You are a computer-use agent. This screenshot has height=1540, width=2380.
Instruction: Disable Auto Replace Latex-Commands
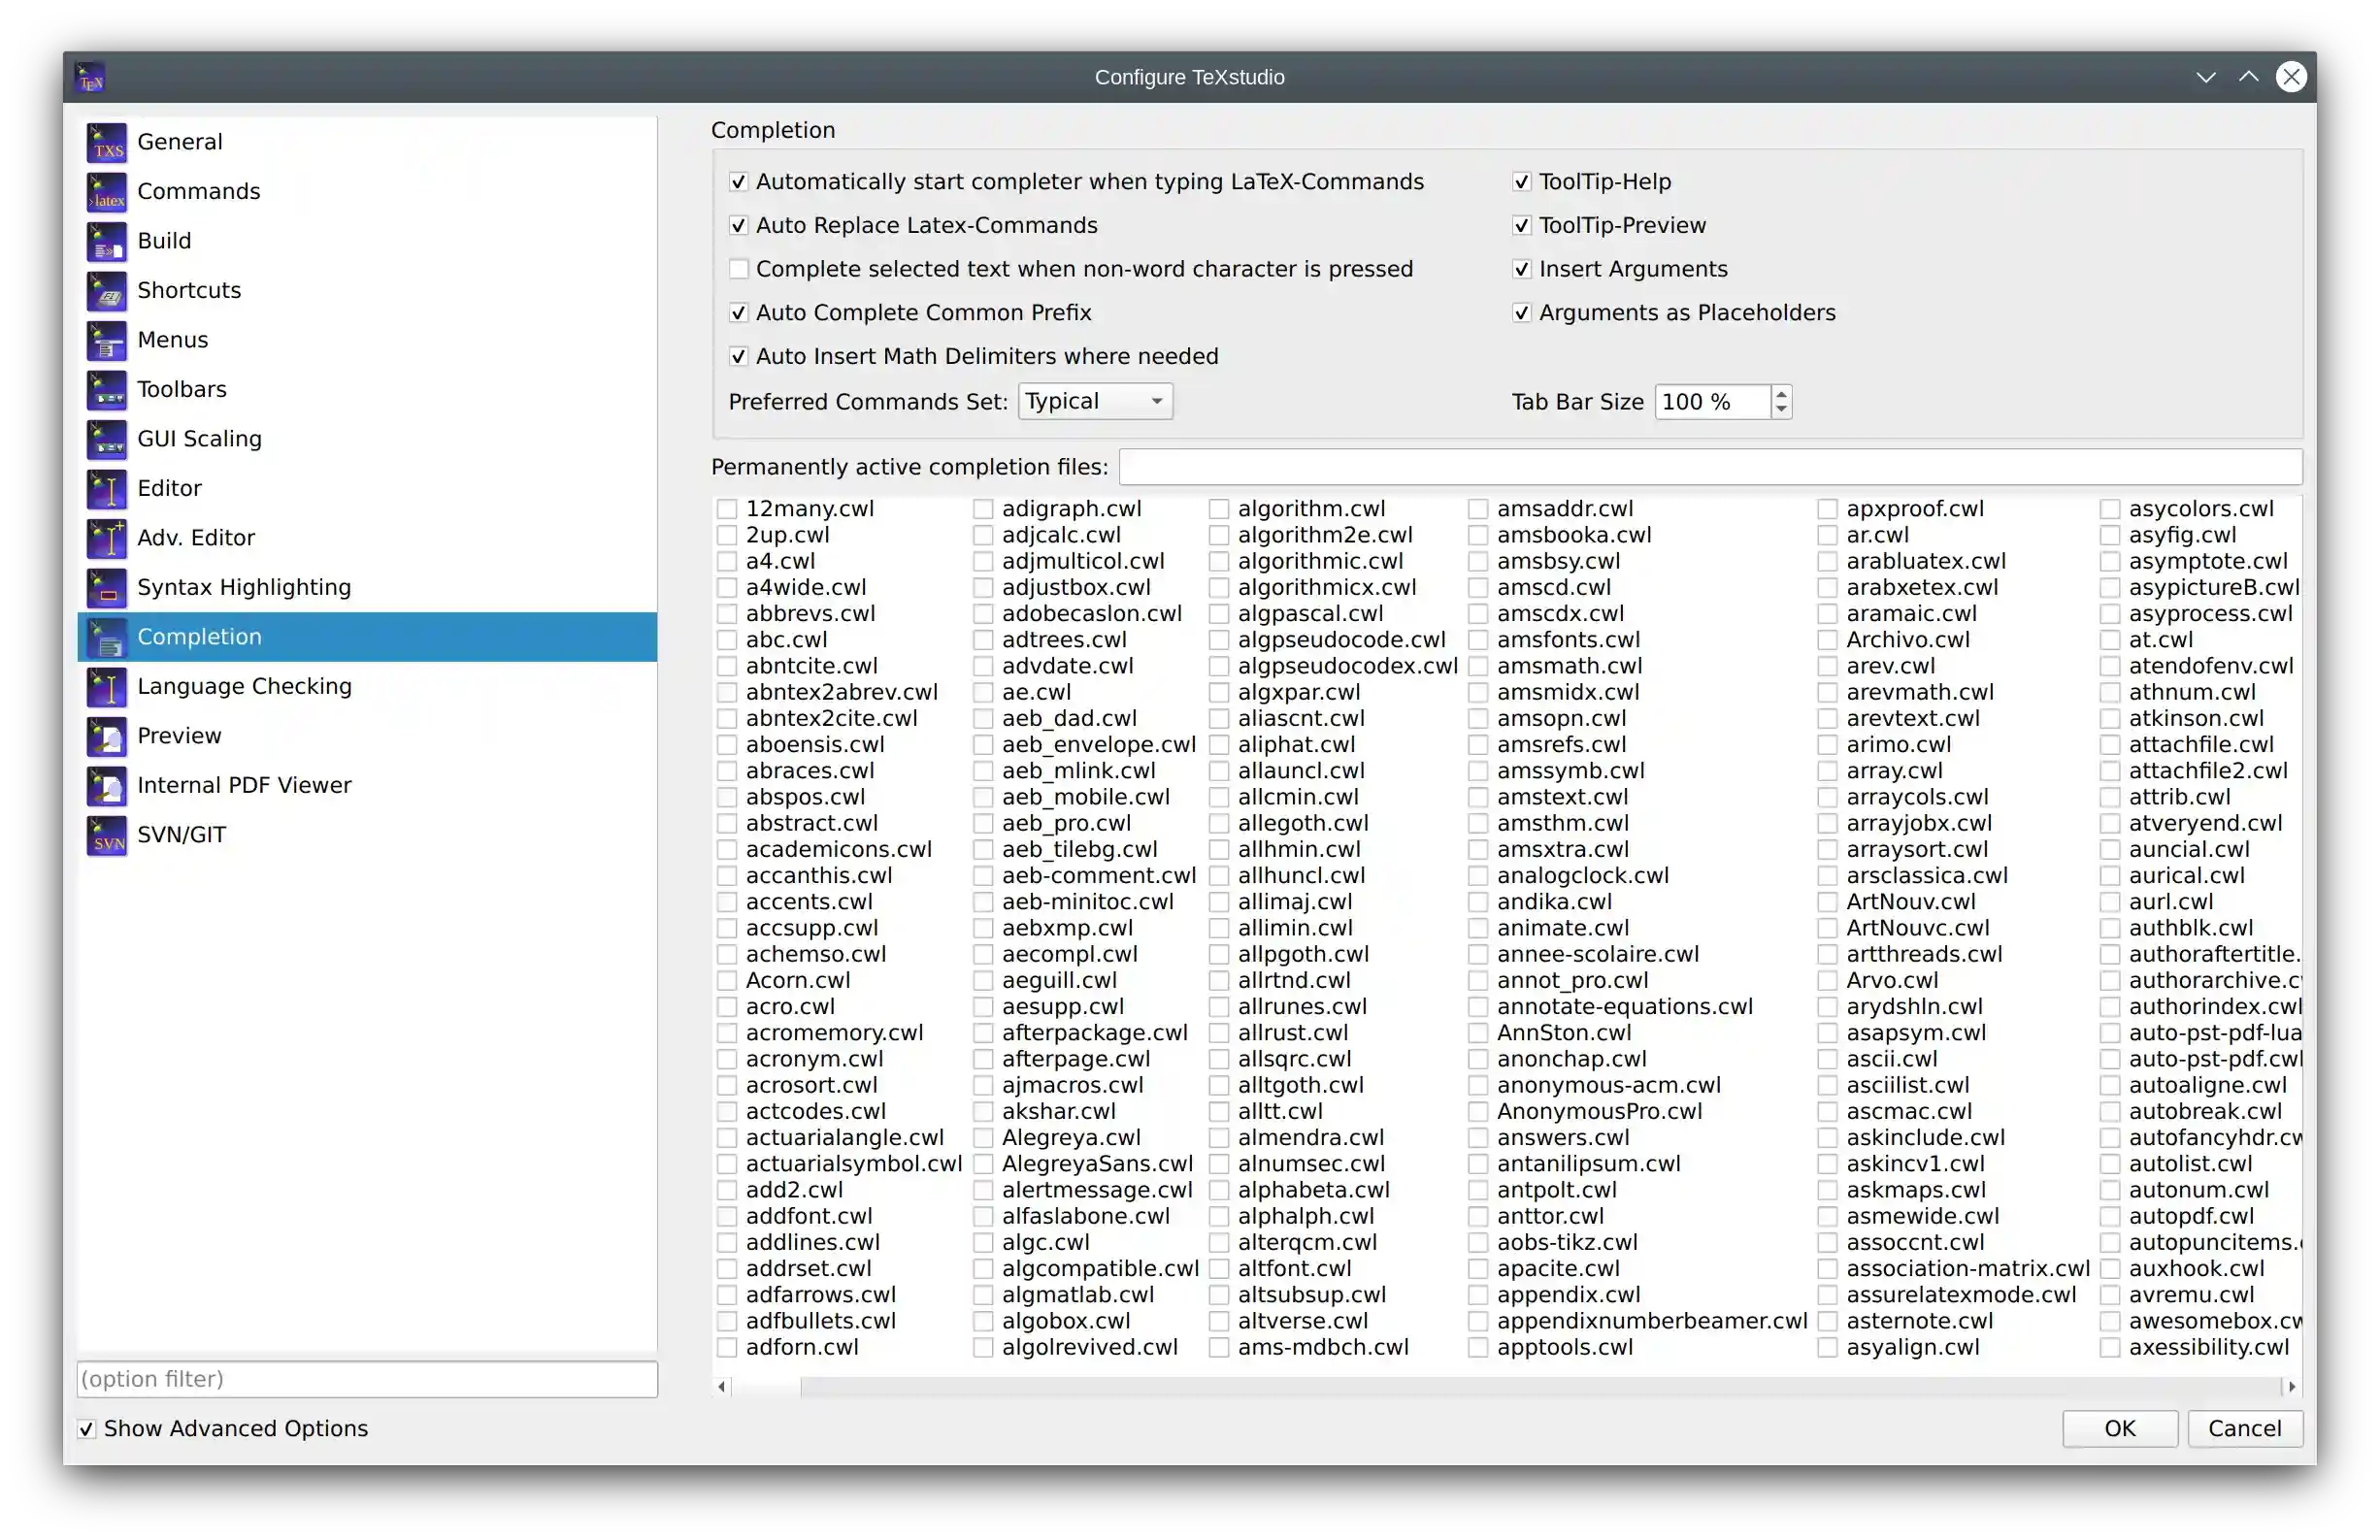click(x=739, y=225)
